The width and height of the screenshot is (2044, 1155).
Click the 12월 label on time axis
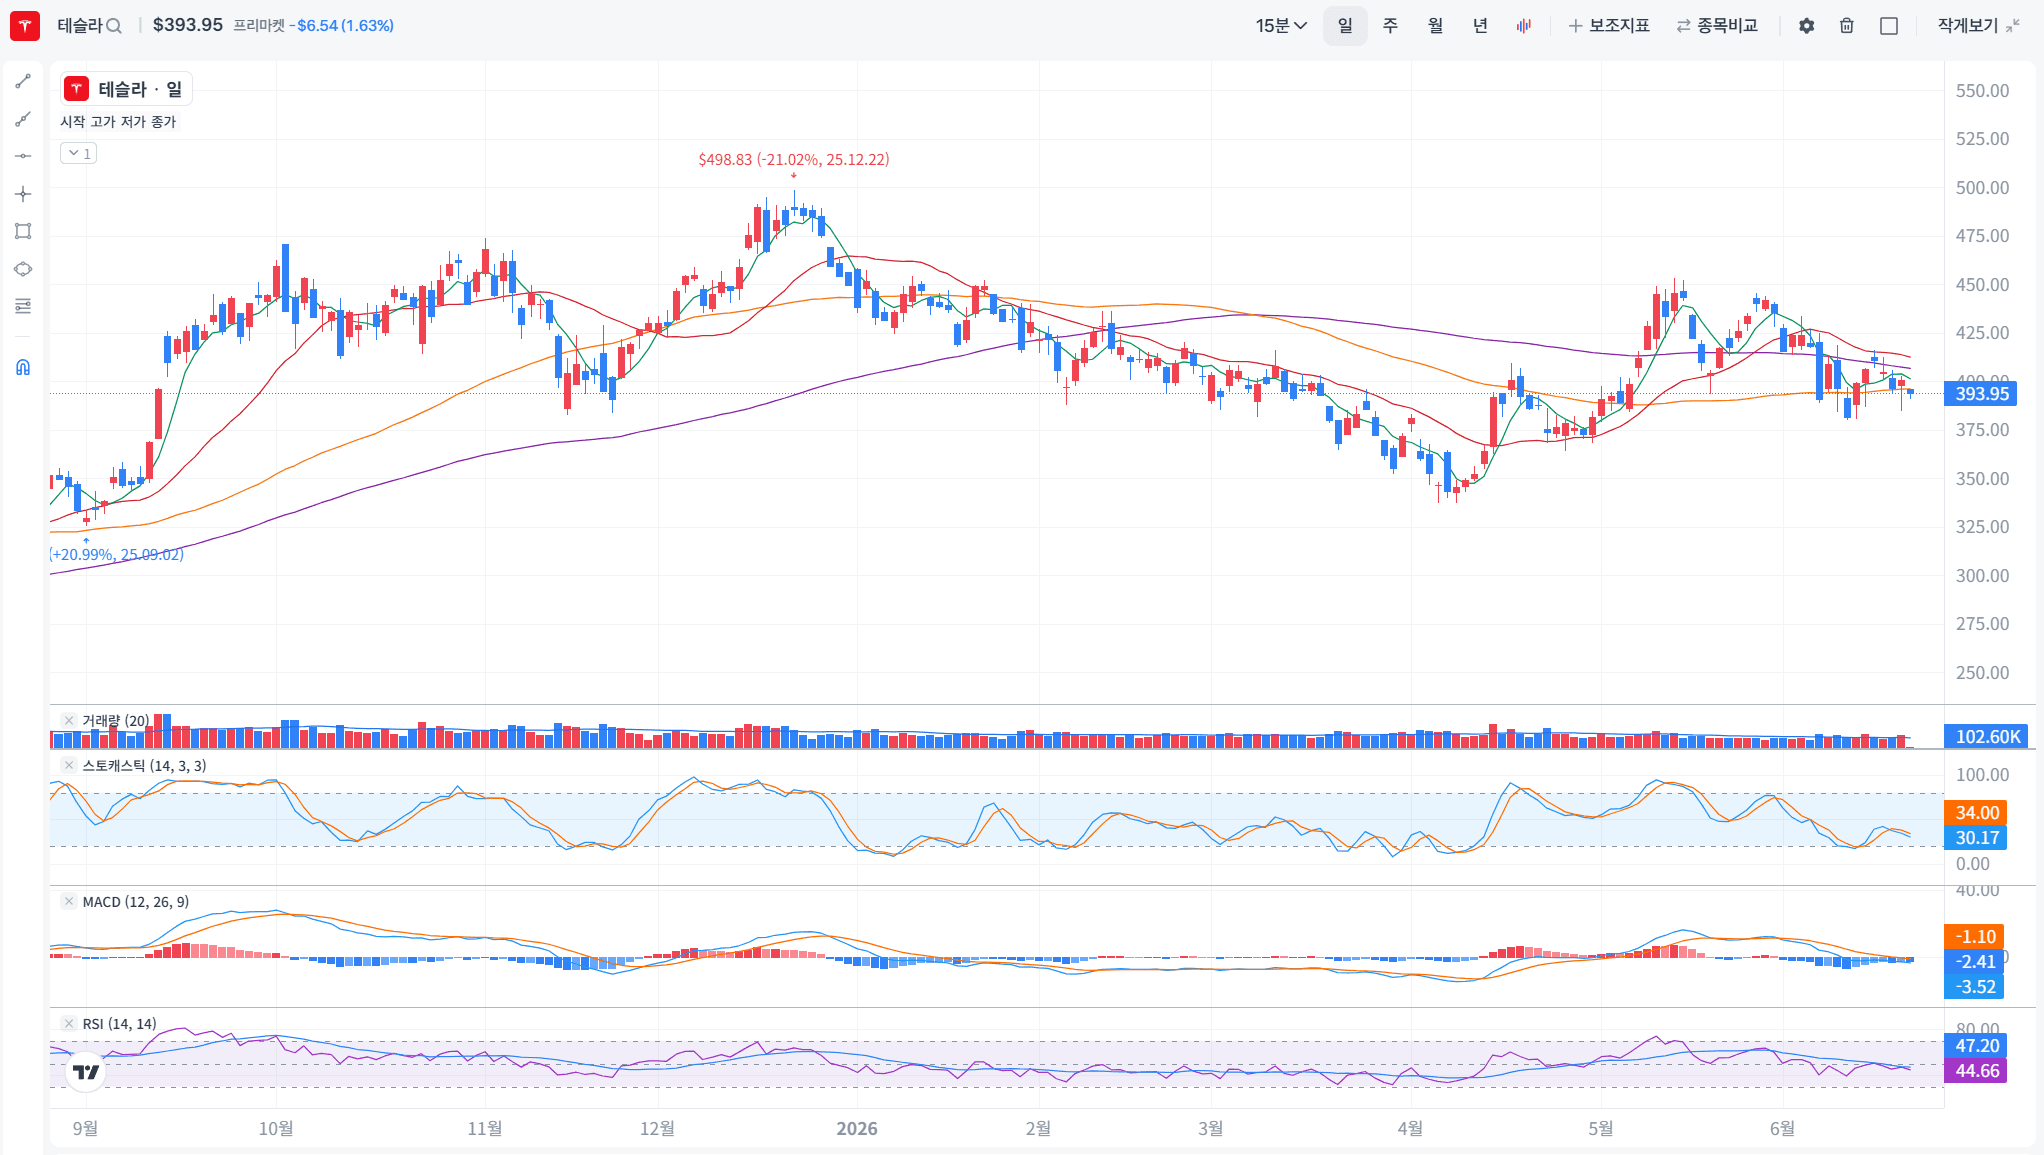pyautogui.click(x=657, y=1128)
